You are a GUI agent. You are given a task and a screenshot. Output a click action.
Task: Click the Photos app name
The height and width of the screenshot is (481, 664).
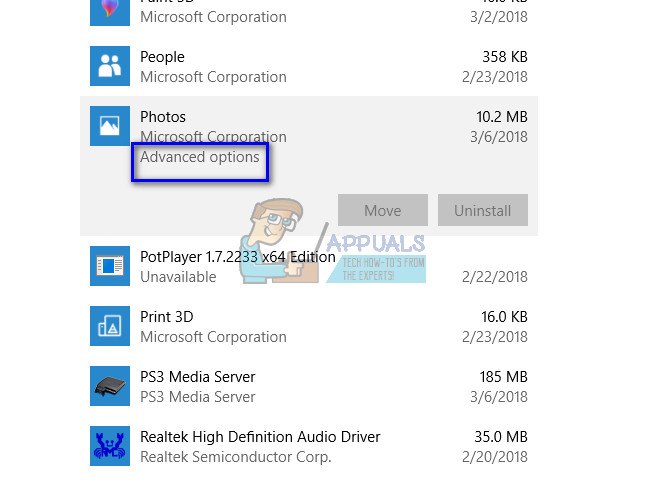[163, 117]
